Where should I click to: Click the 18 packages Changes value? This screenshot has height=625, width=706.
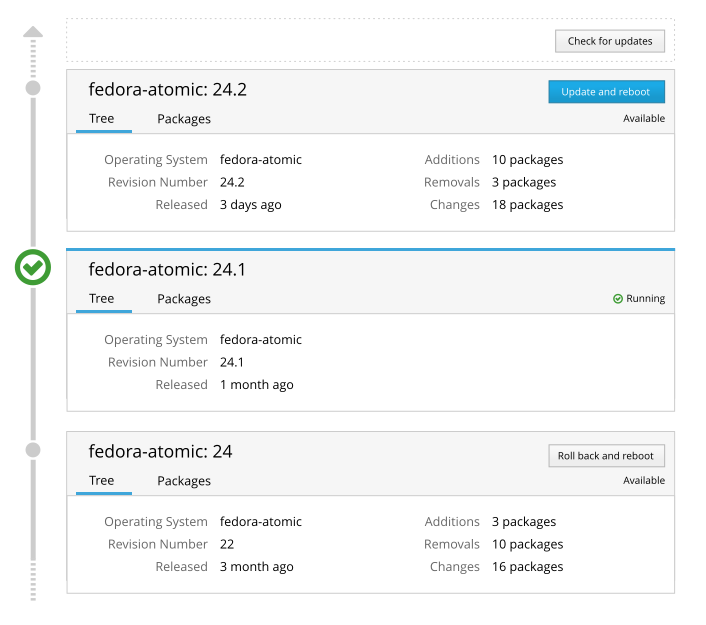pyautogui.click(x=527, y=205)
